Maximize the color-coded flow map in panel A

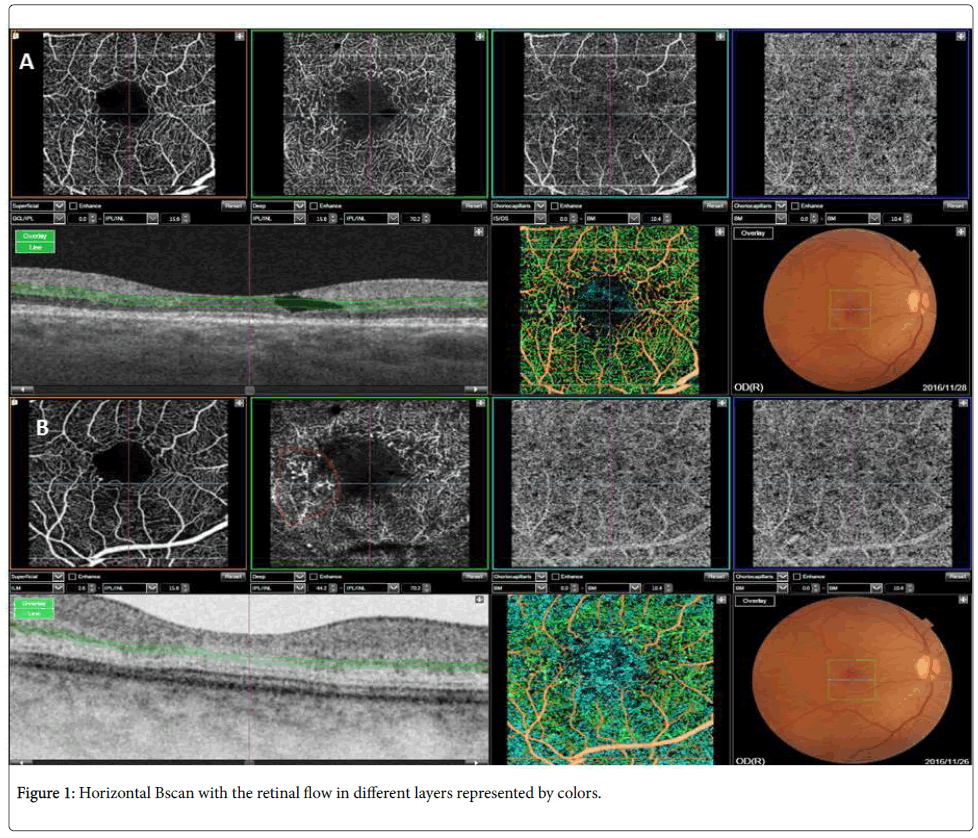coord(720,232)
